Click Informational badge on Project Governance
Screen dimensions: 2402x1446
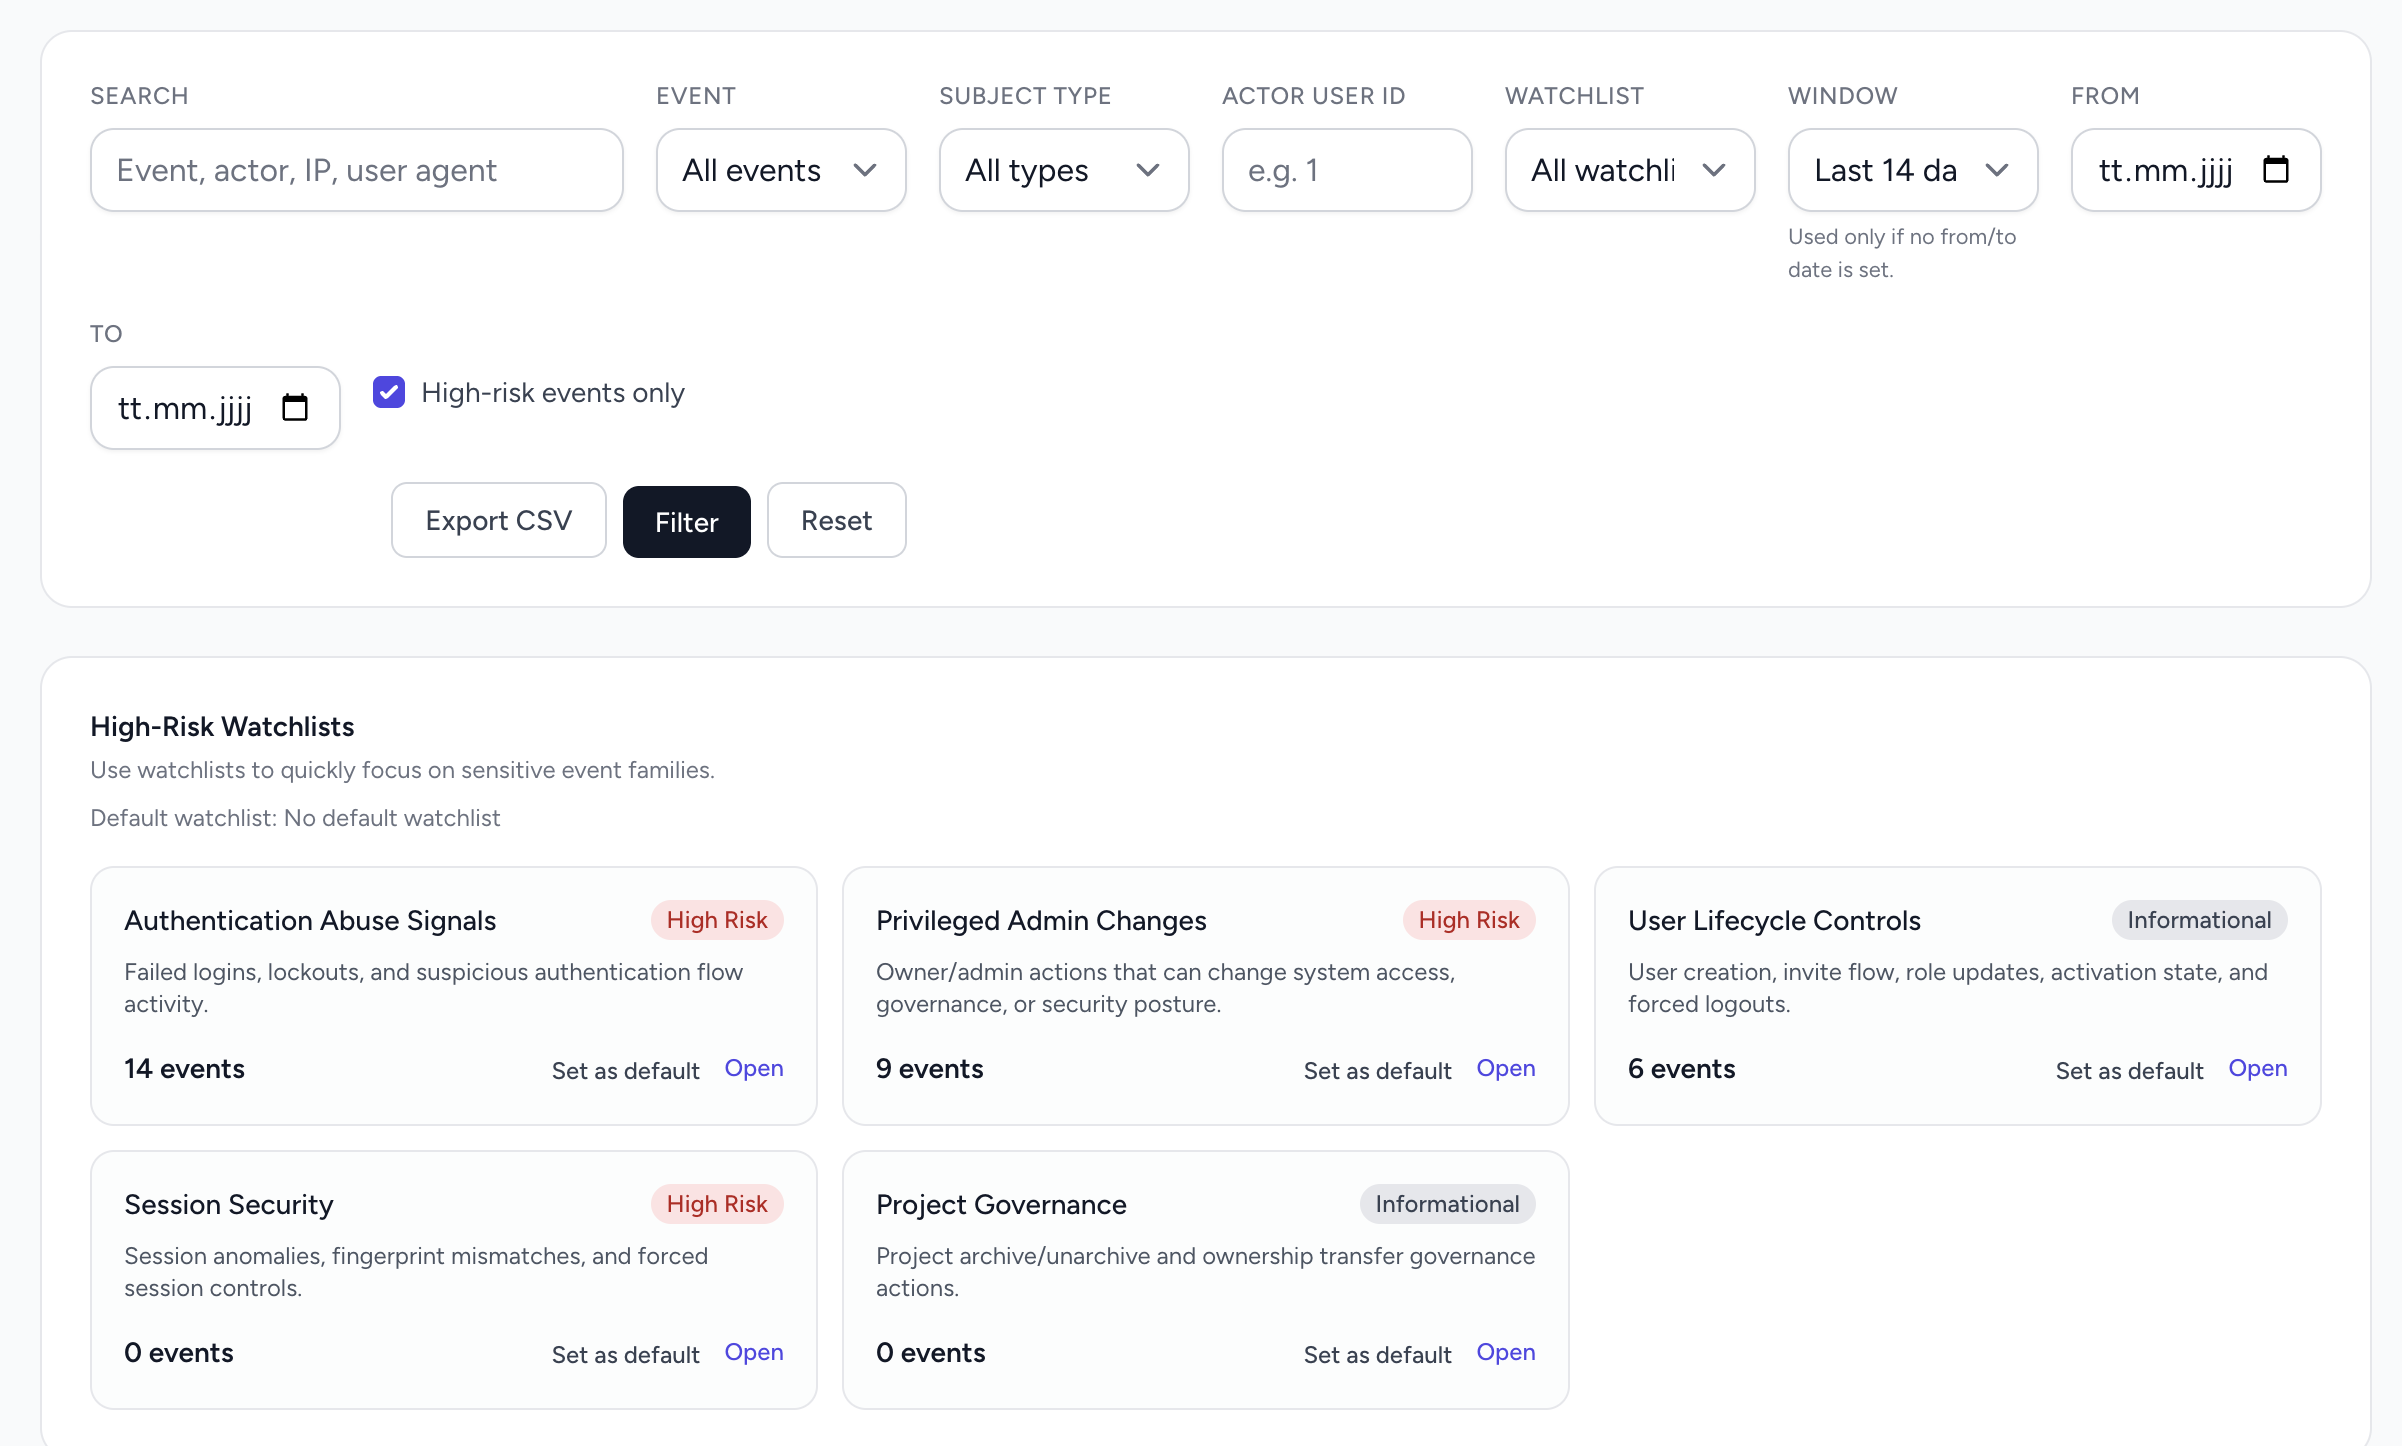pyautogui.click(x=1447, y=1204)
